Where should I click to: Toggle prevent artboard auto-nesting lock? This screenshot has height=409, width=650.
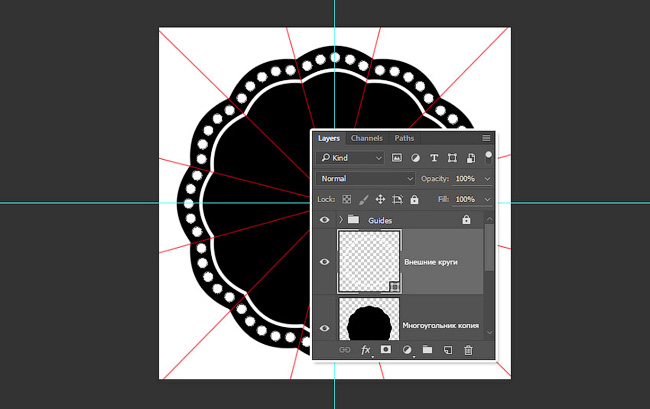(397, 200)
